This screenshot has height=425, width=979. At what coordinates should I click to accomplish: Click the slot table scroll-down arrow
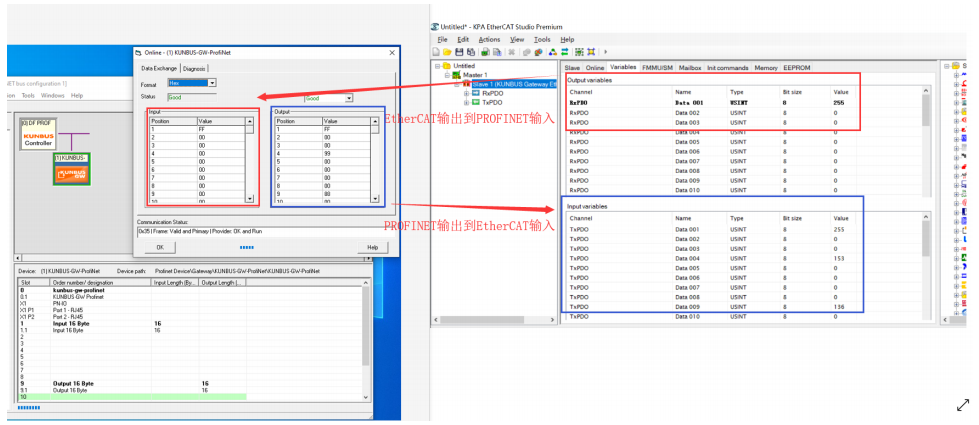[365, 397]
